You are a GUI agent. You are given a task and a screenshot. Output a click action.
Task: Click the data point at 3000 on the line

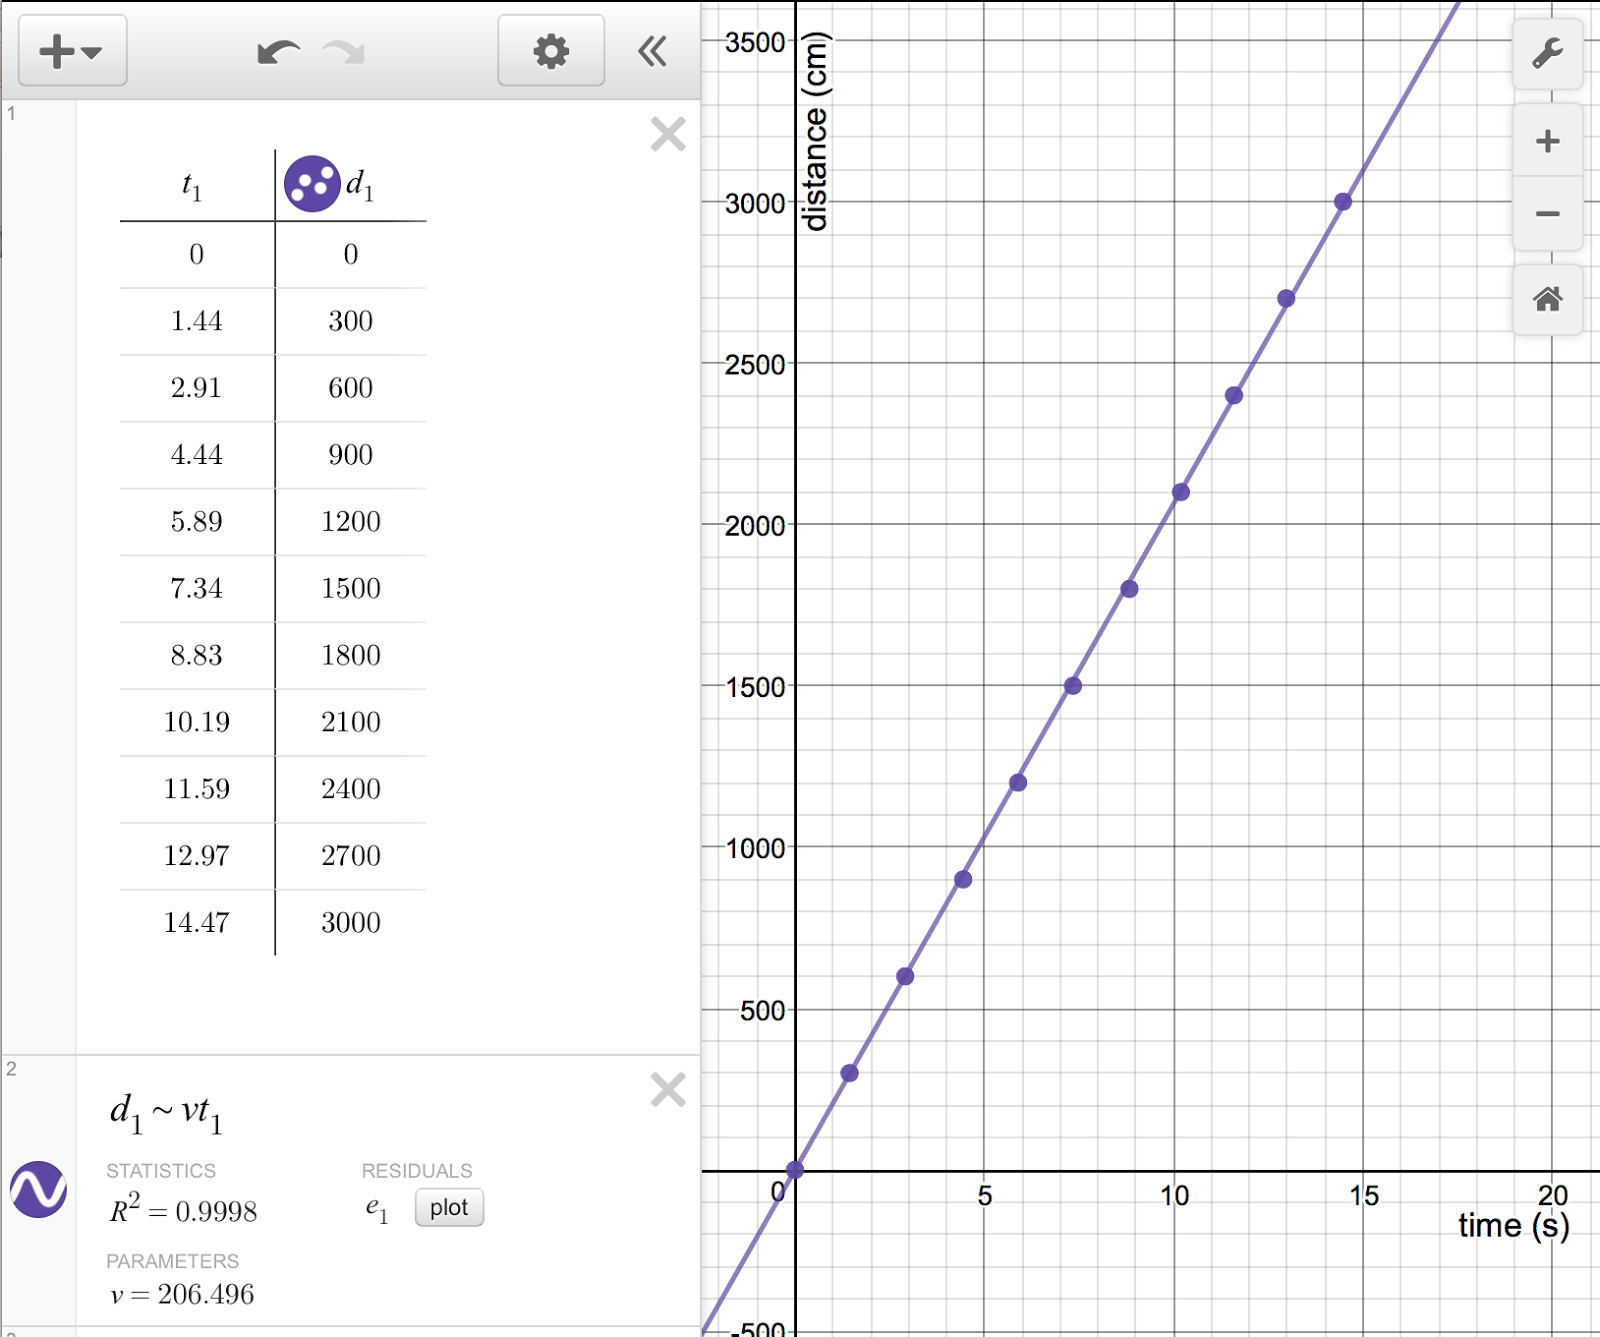point(1341,201)
